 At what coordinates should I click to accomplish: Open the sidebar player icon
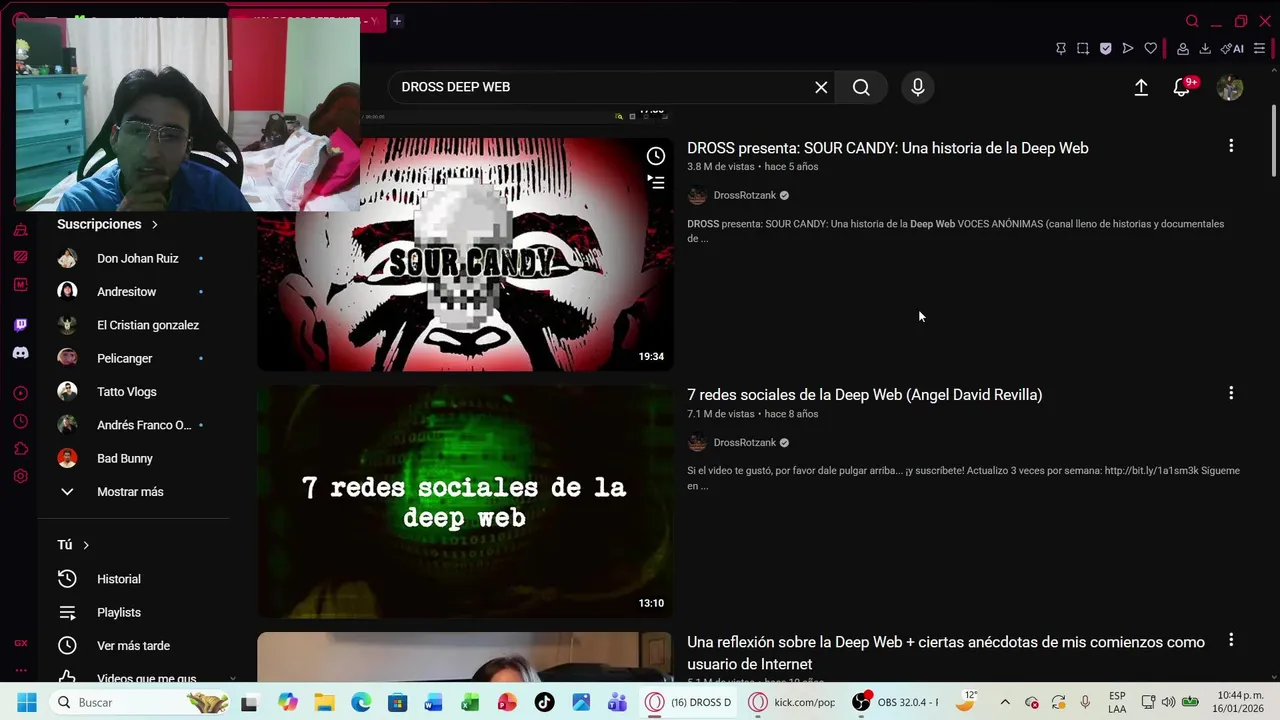pyautogui.click(x=20, y=393)
